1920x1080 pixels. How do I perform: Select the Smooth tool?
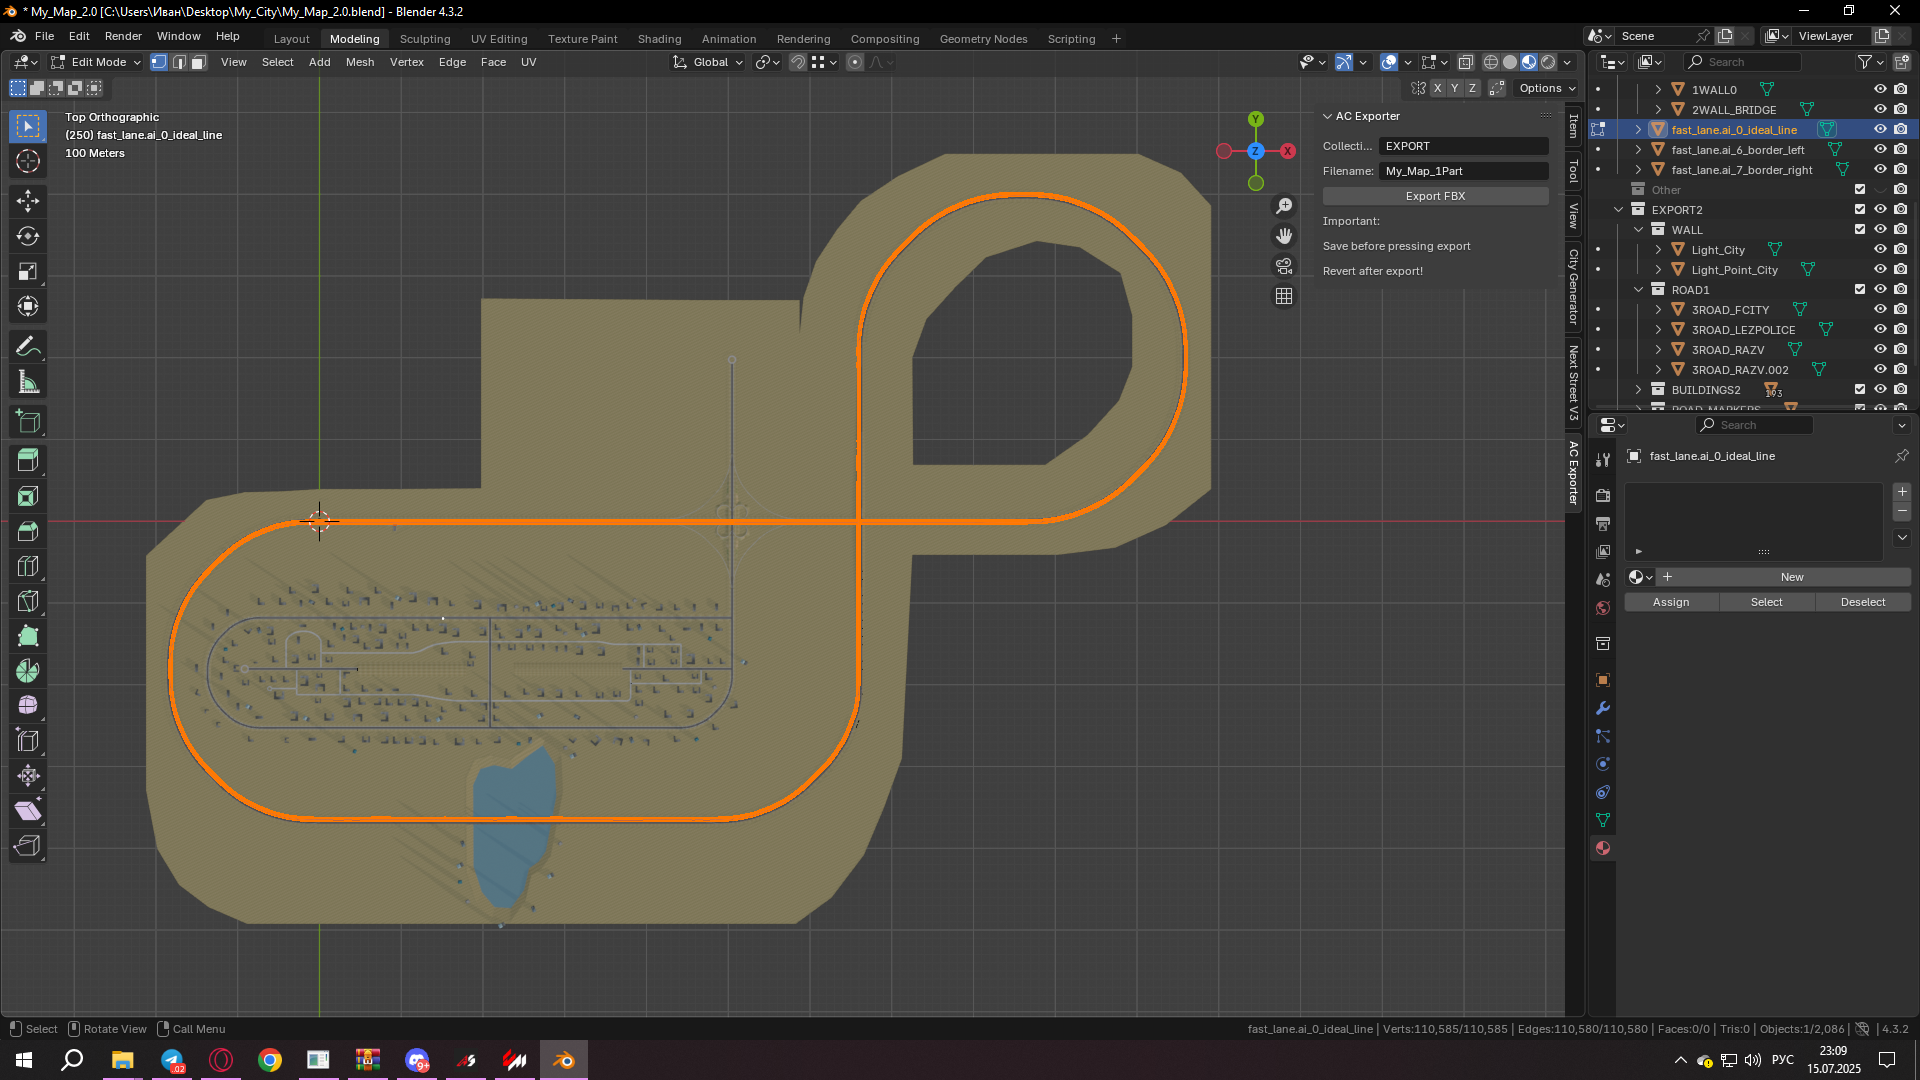pyautogui.click(x=28, y=706)
